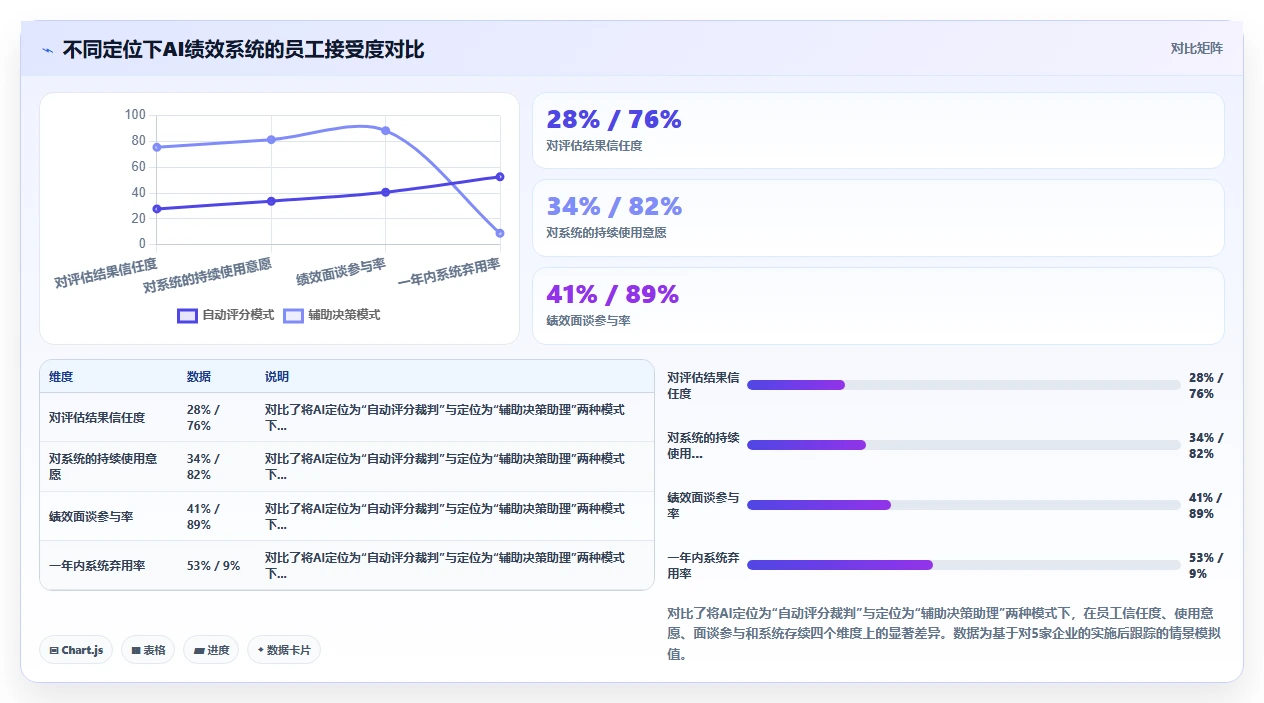This screenshot has height=703, width=1264.
Task: Click the 对比矩阵 label in header
Action: [x=1196, y=48]
